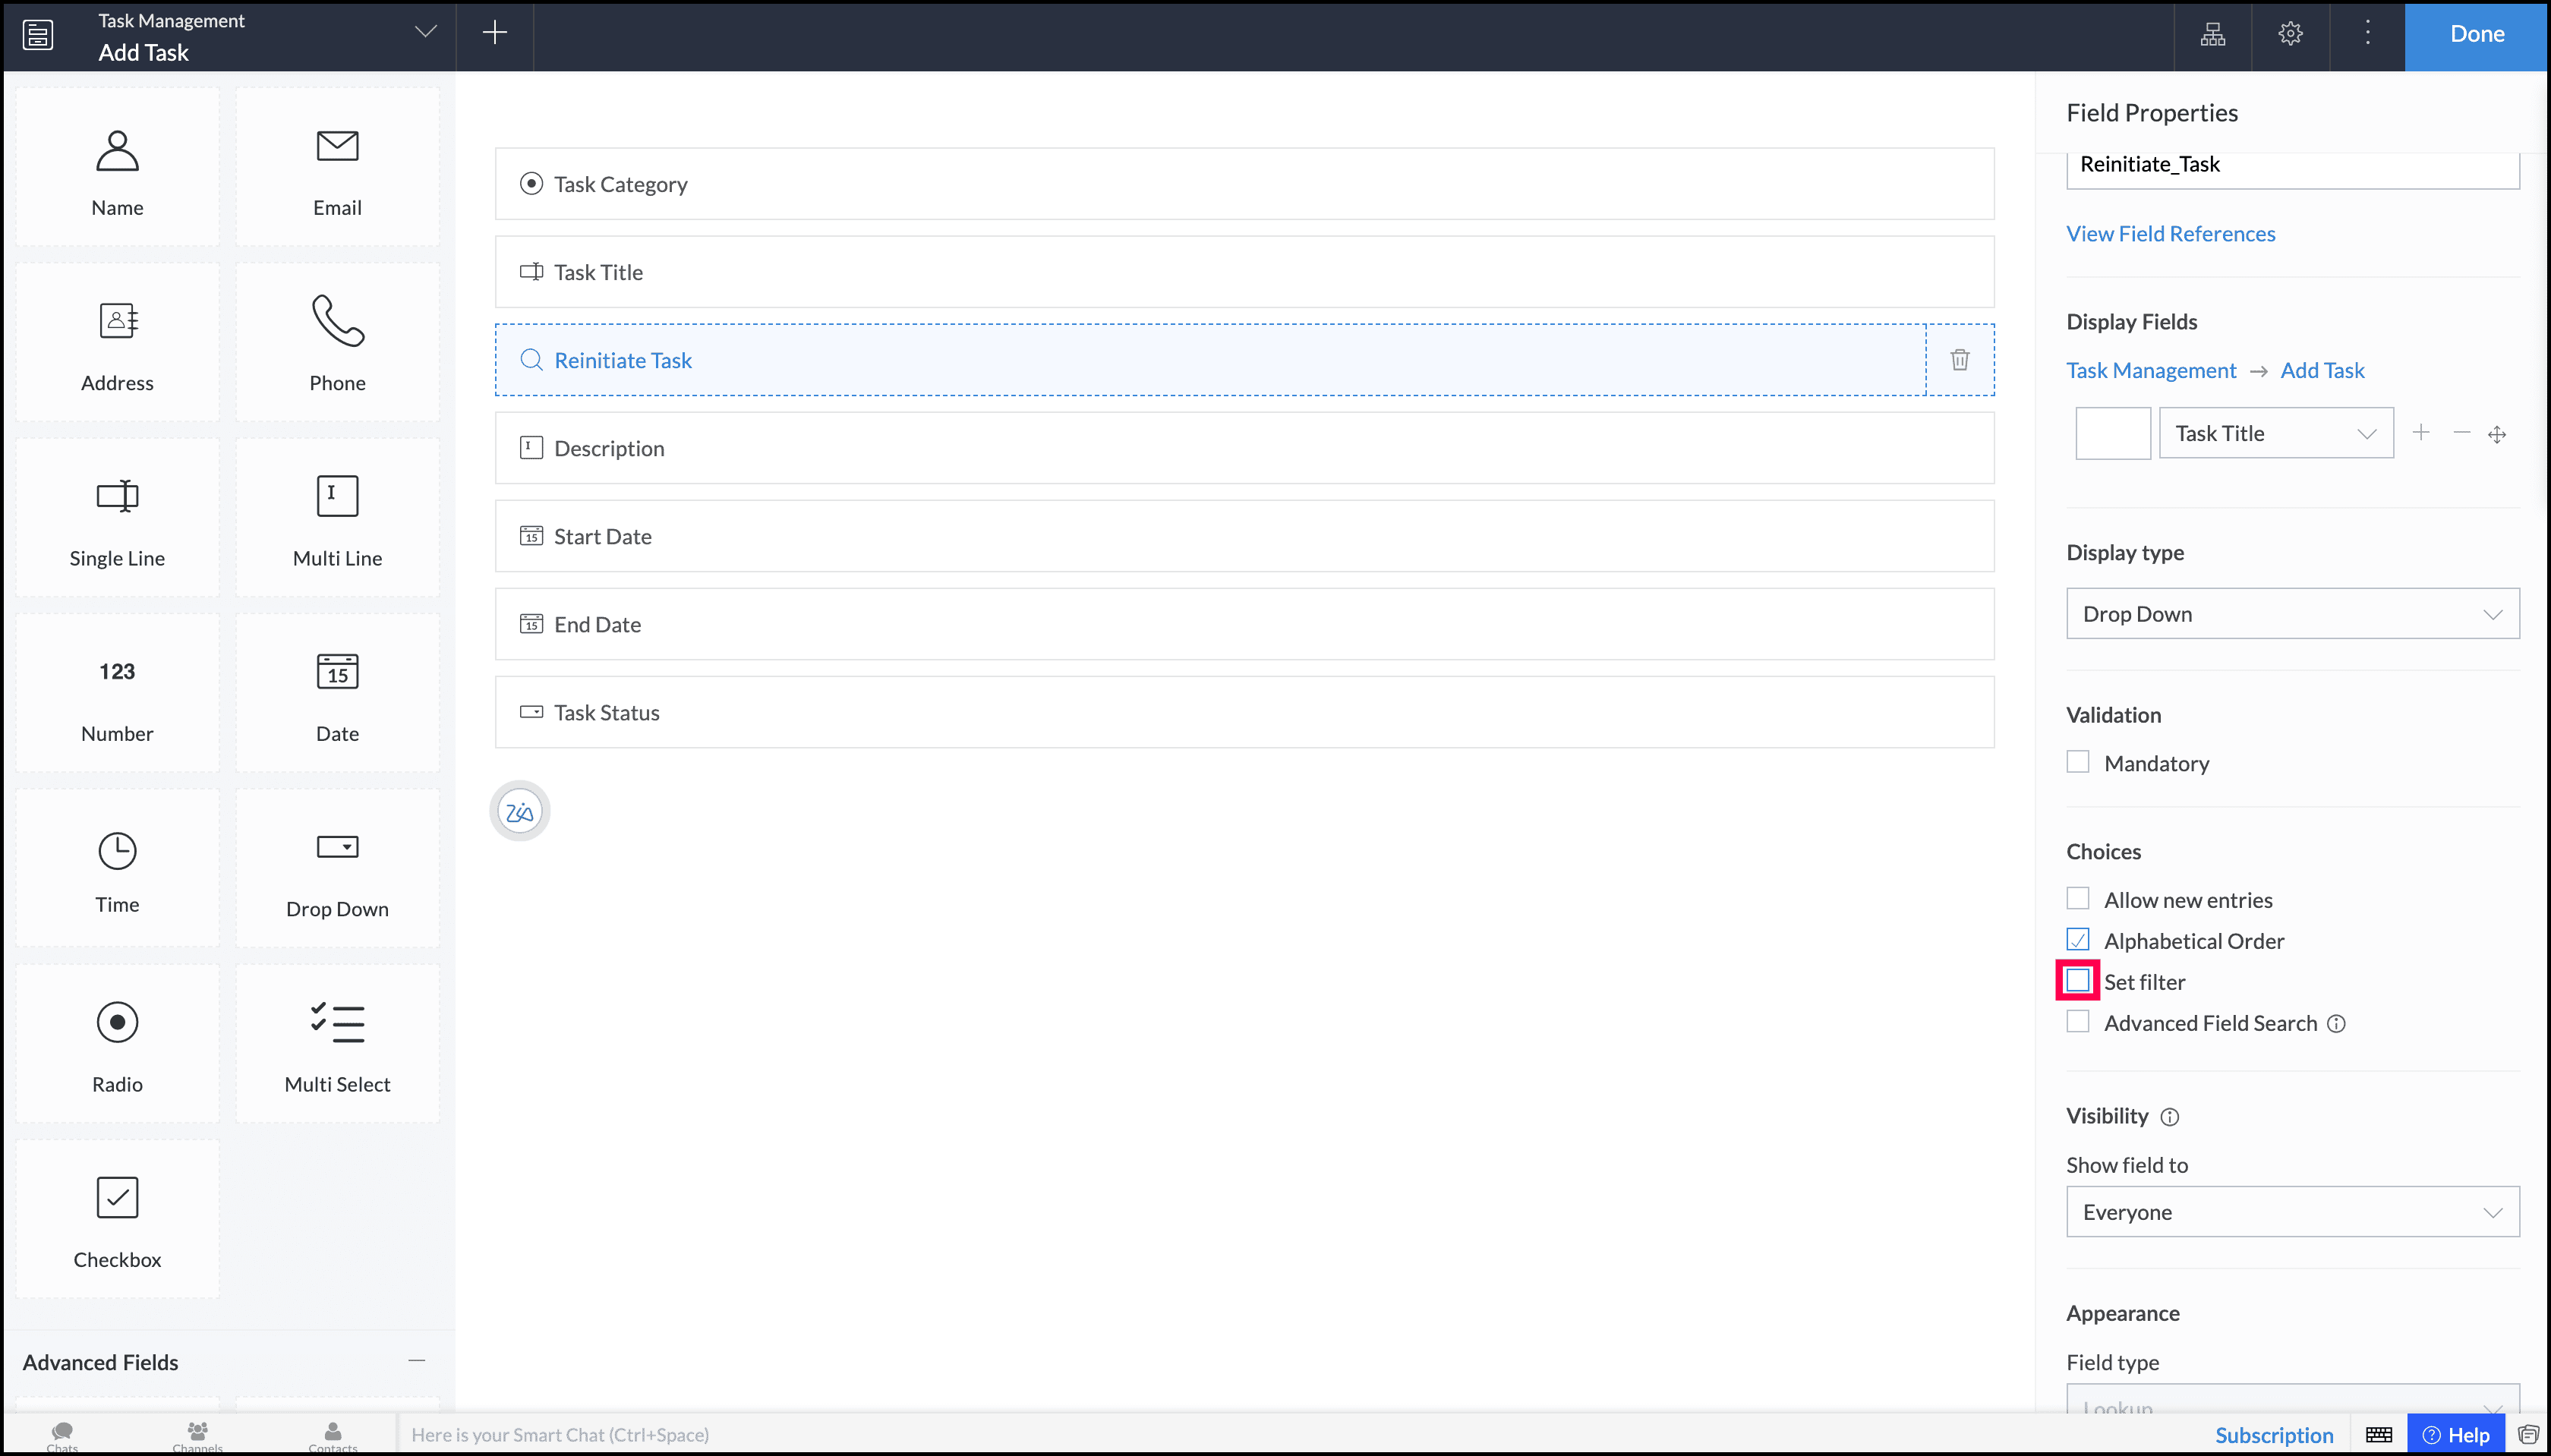Expand the Show field to Everyone dropdown
This screenshot has width=2551, height=1456.
coord(2292,1212)
